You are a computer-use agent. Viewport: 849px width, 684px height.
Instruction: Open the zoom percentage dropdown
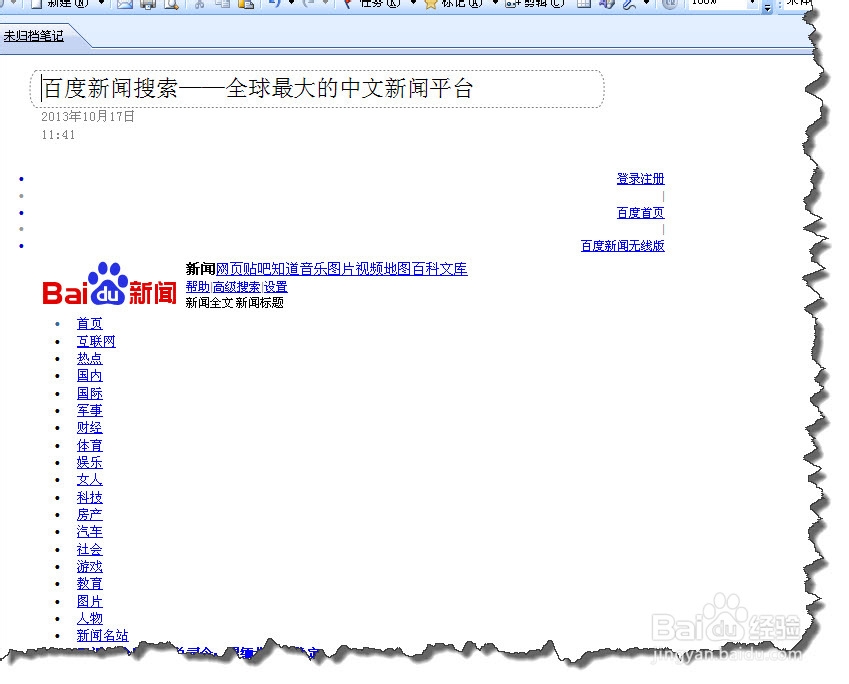click(752, 3)
